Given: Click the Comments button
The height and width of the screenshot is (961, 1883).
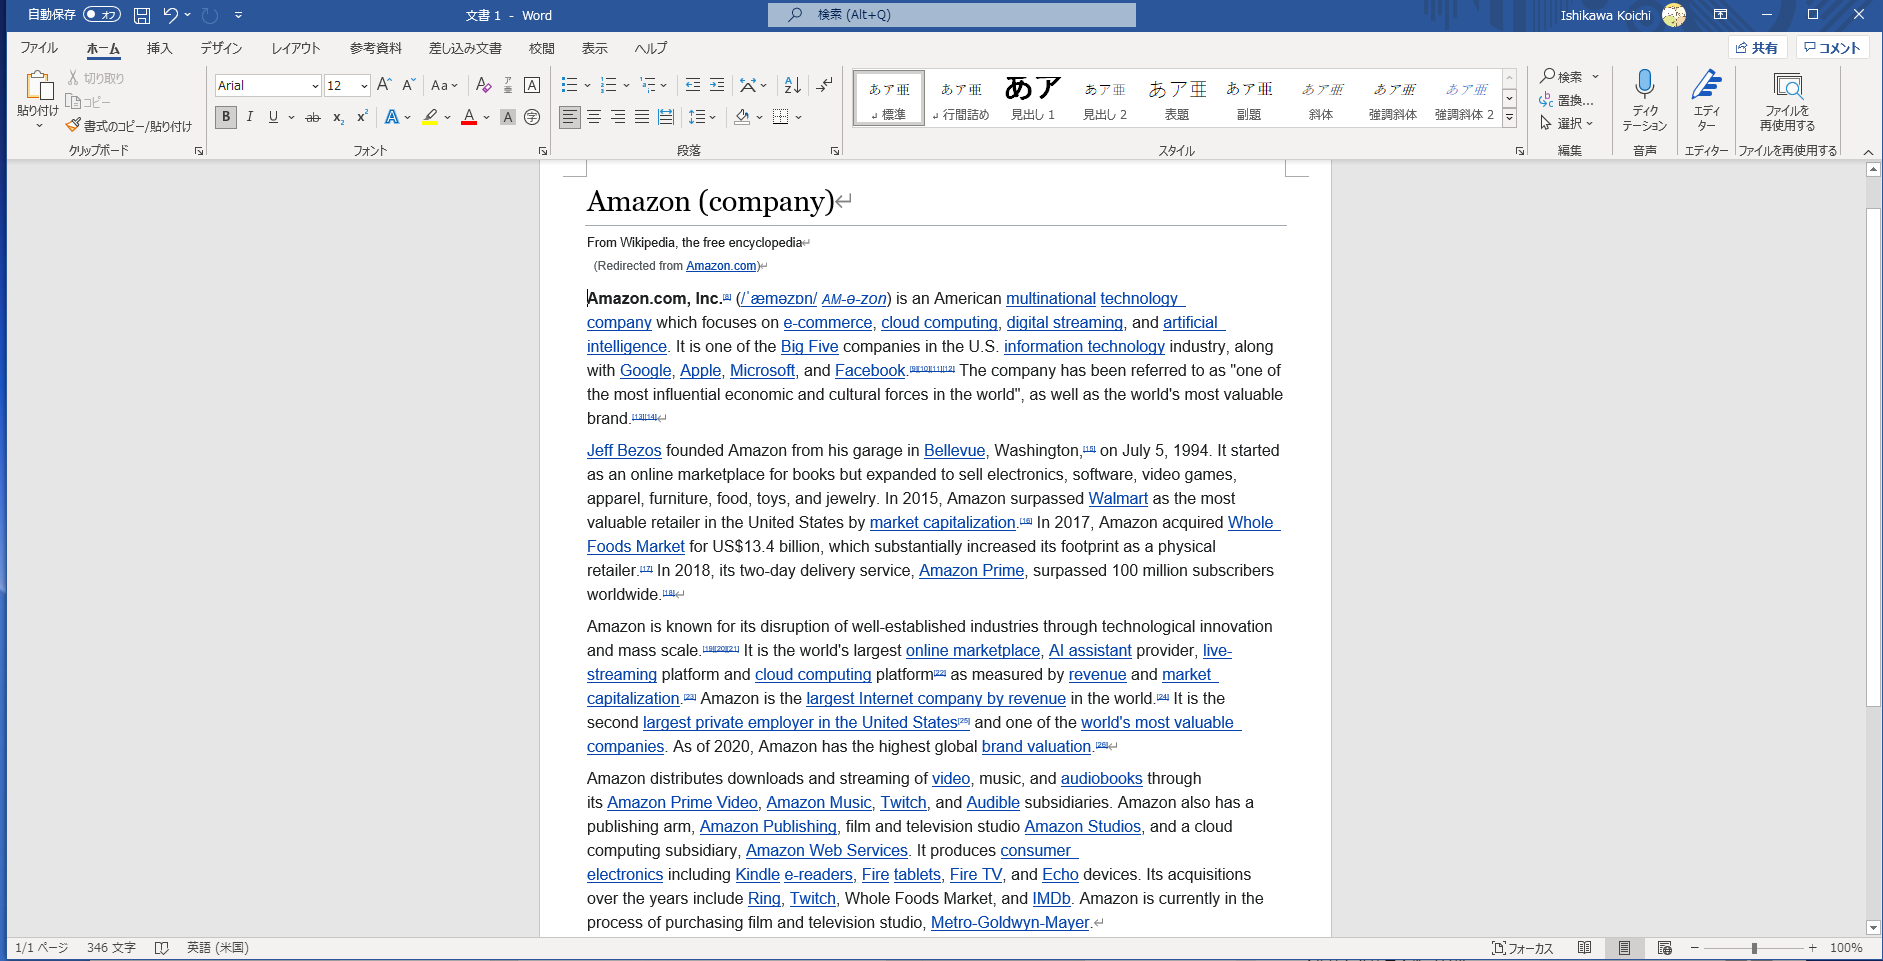Looking at the screenshot, I should (1832, 48).
